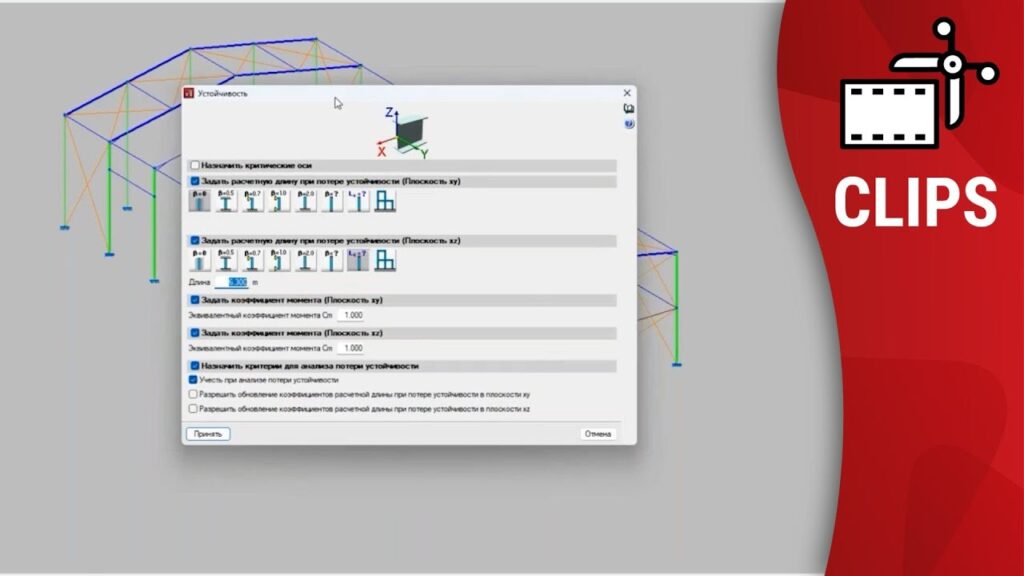Uncheck 'Учесть при анализе потери устойчивости'
This screenshot has height=576, width=1024.
pos(195,380)
